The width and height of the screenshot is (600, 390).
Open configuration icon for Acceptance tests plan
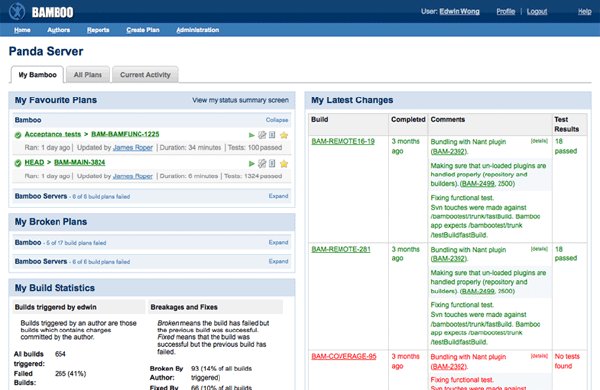tap(262, 135)
